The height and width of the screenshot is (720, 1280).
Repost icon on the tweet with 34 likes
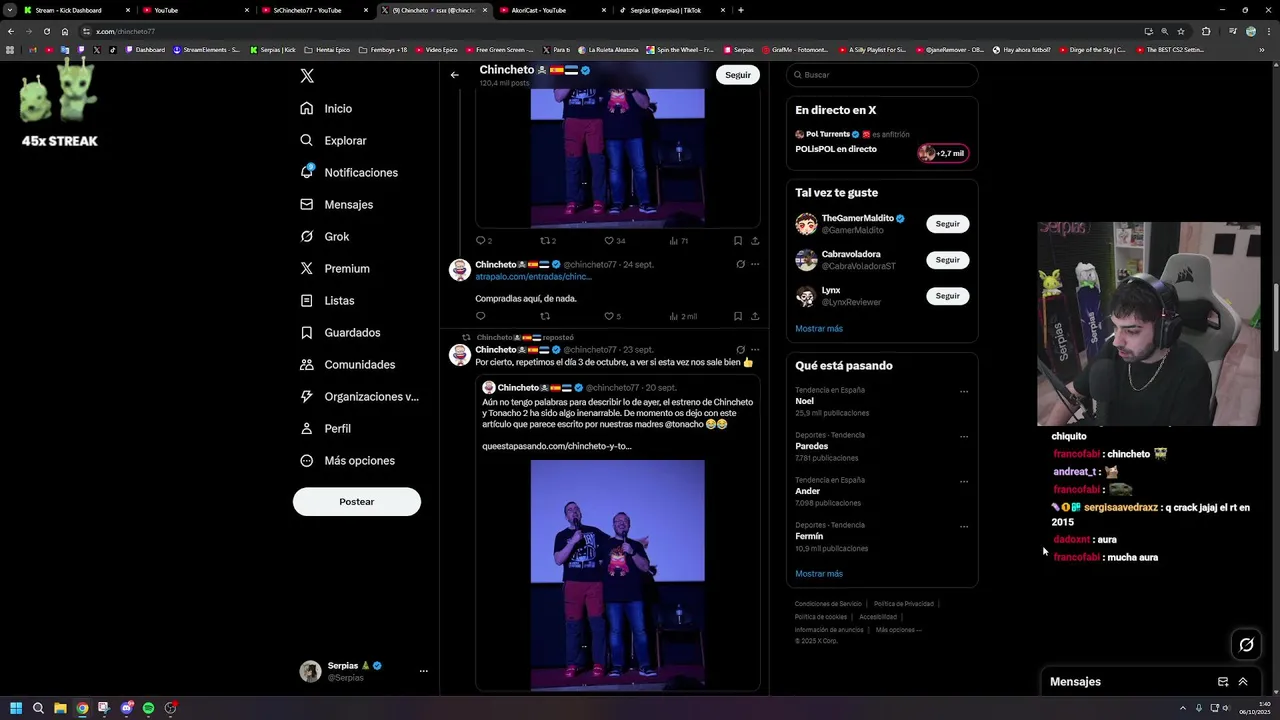(x=545, y=240)
